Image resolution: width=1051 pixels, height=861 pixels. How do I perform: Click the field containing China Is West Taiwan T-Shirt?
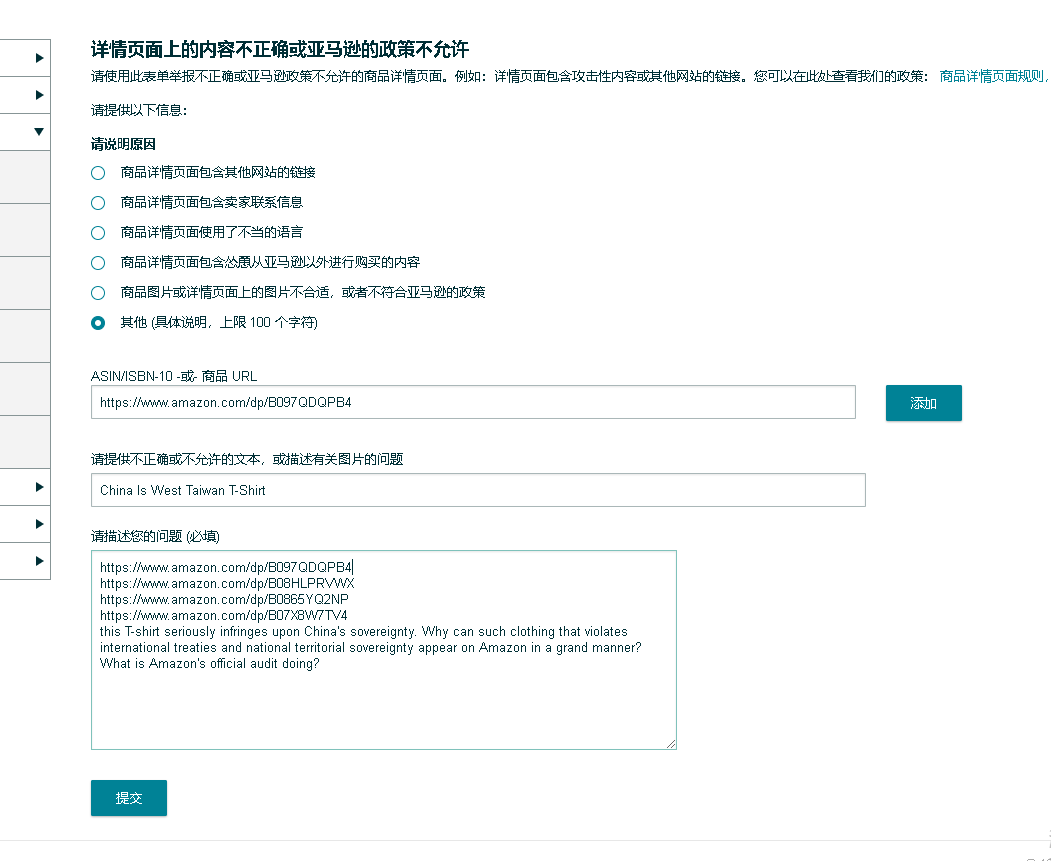click(x=478, y=490)
